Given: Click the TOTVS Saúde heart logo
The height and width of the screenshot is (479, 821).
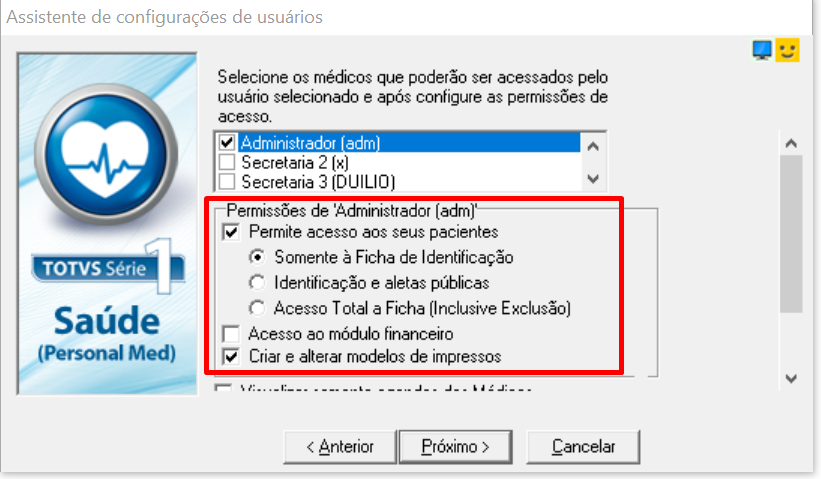Looking at the screenshot, I should [106, 154].
